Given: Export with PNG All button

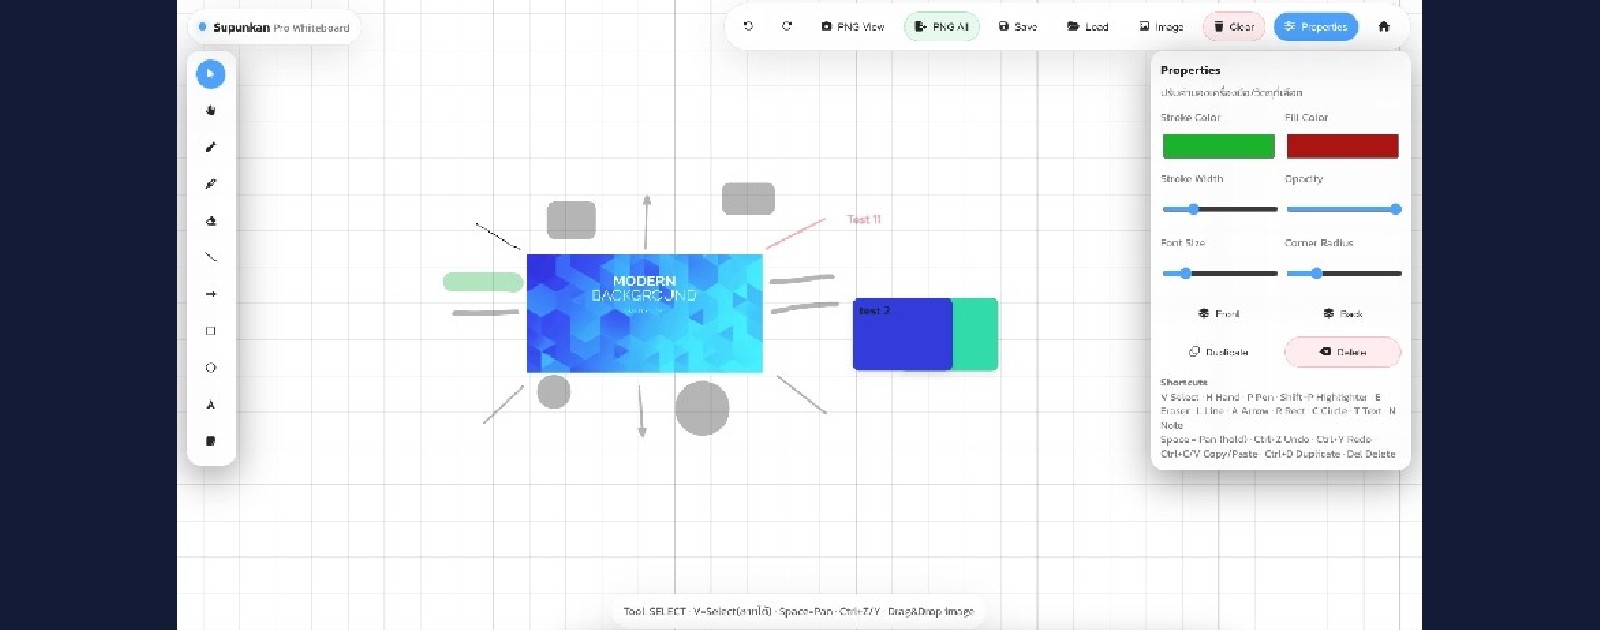Looking at the screenshot, I should coord(941,27).
